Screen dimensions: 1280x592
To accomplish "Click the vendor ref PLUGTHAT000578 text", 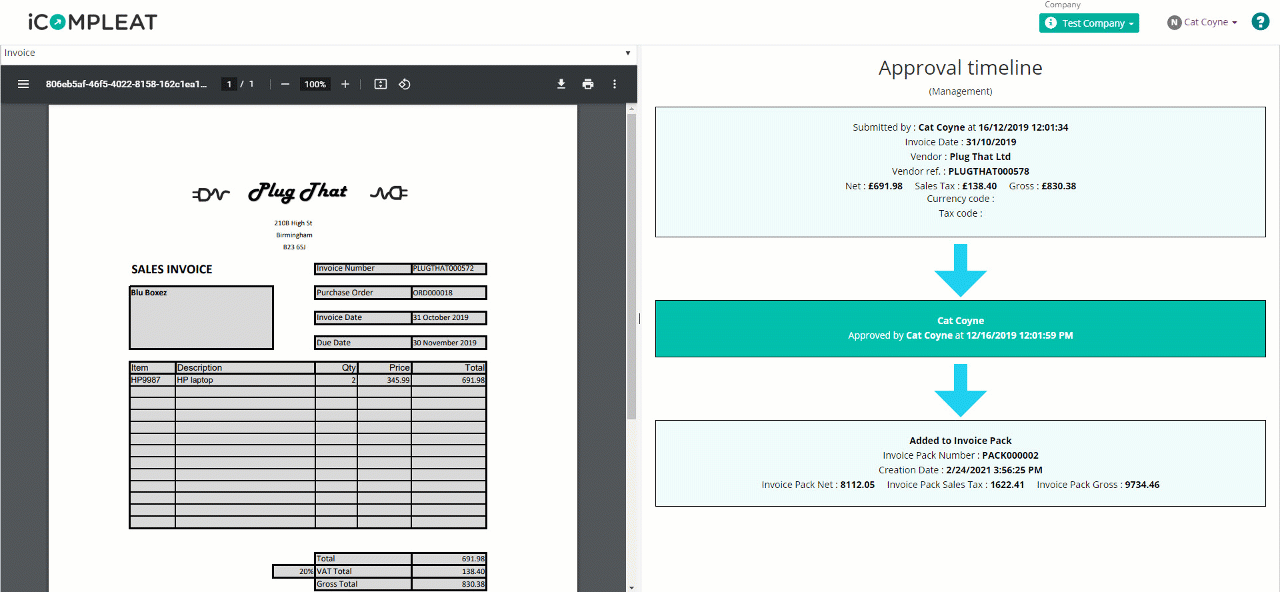I will (988, 171).
